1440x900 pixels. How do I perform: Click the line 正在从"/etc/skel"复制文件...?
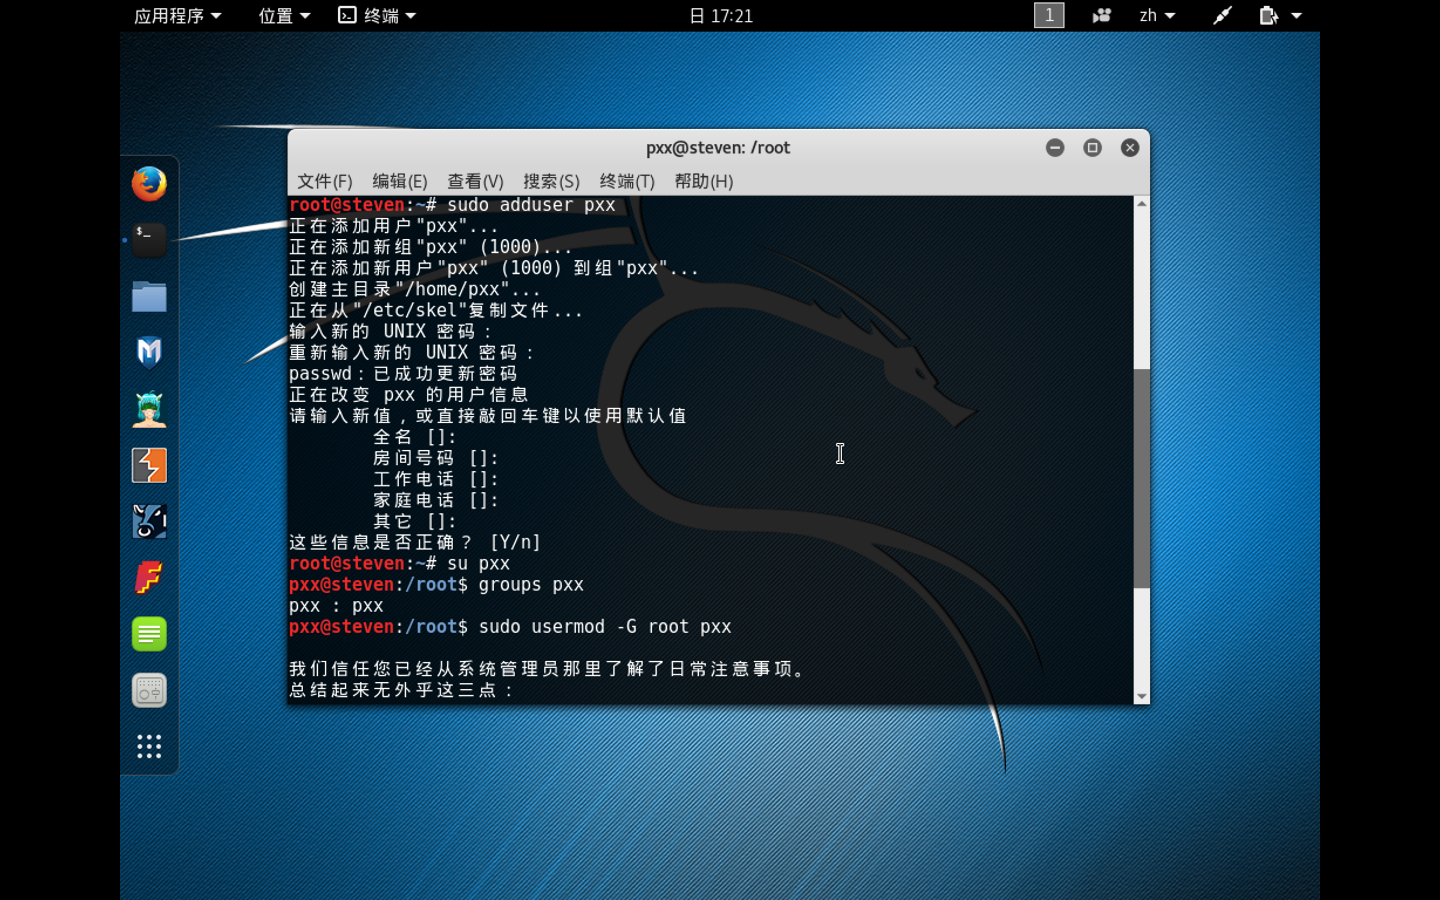[436, 310]
